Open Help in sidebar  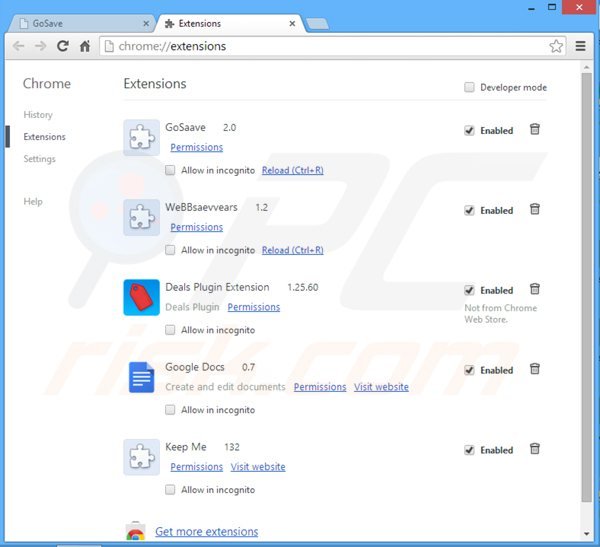click(x=33, y=202)
